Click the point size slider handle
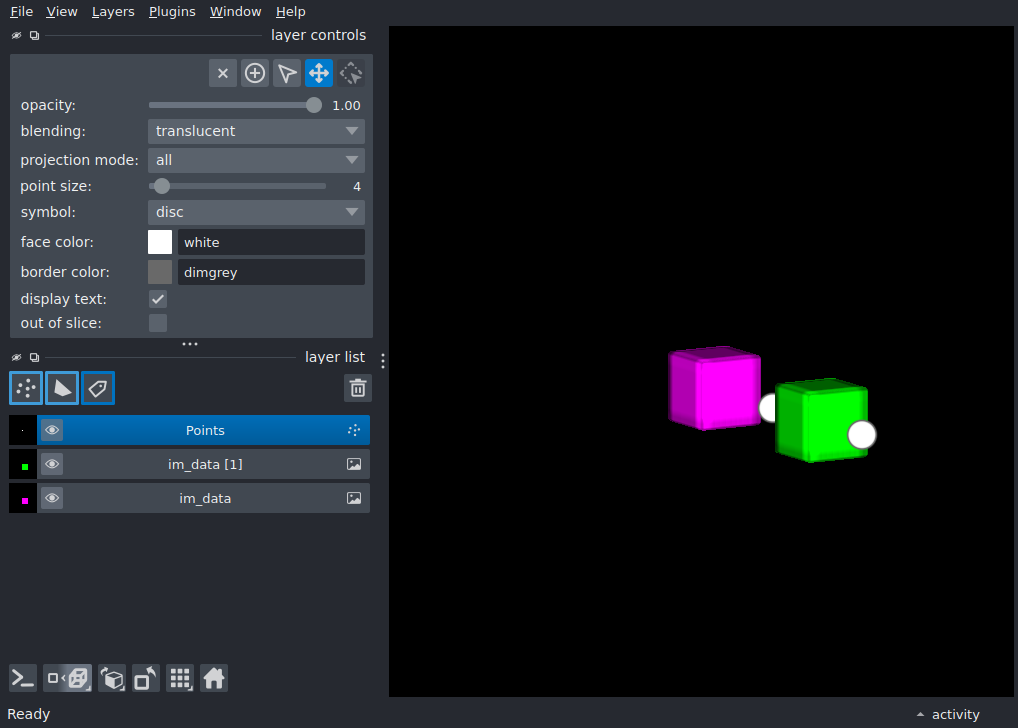This screenshot has width=1018, height=728. click(162, 186)
